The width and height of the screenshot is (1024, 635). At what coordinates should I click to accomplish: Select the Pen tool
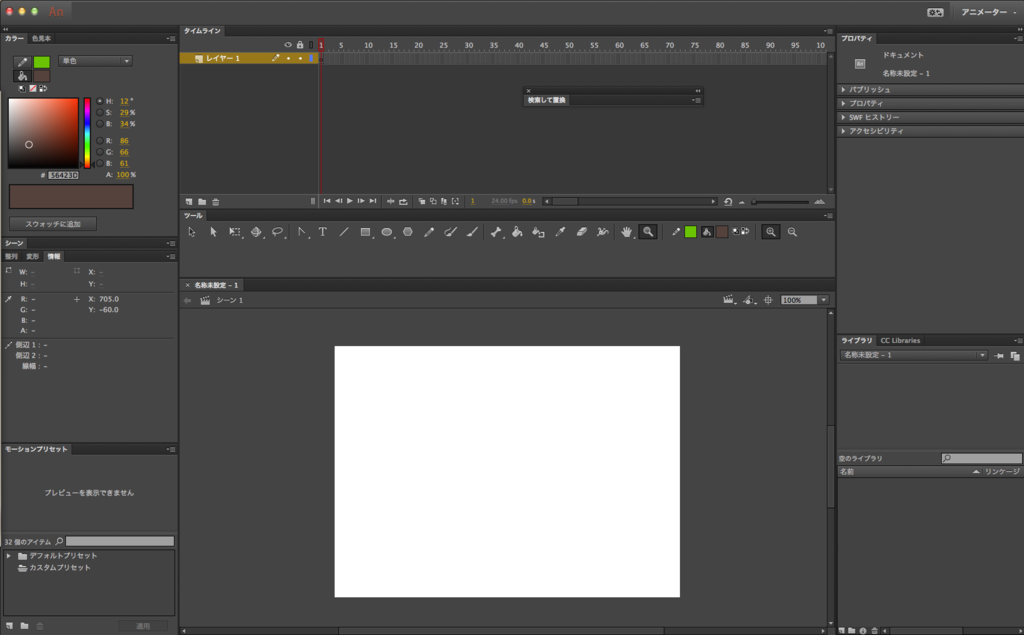tap(301, 232)
